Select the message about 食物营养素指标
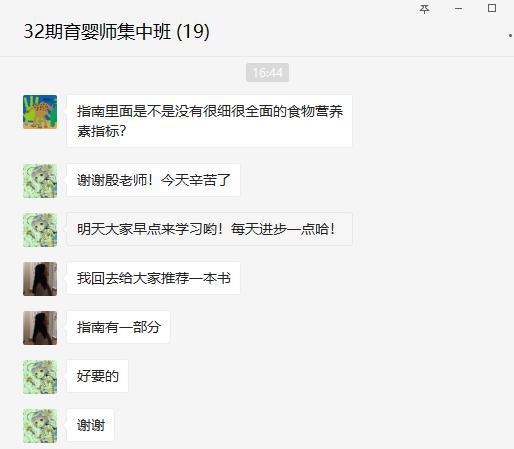The height and width of the screenshot is (449, 514). pos(209,121)
